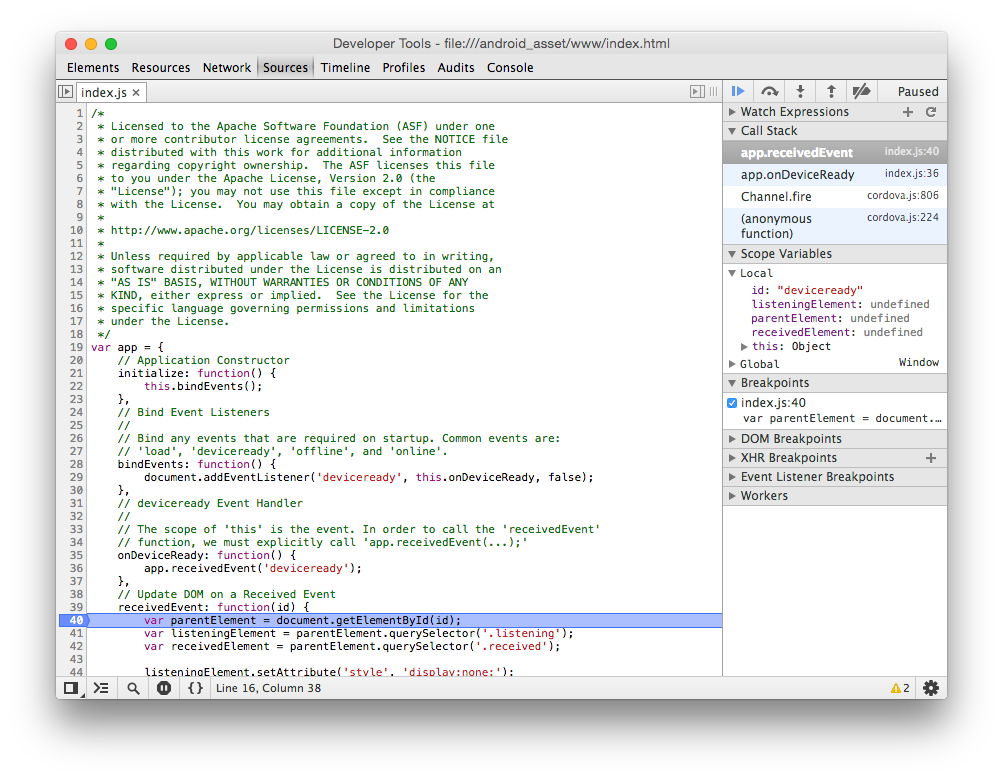Deactivate all breakpoints icon
This screenshot has height=779, width=1003.
click(861, 91)
